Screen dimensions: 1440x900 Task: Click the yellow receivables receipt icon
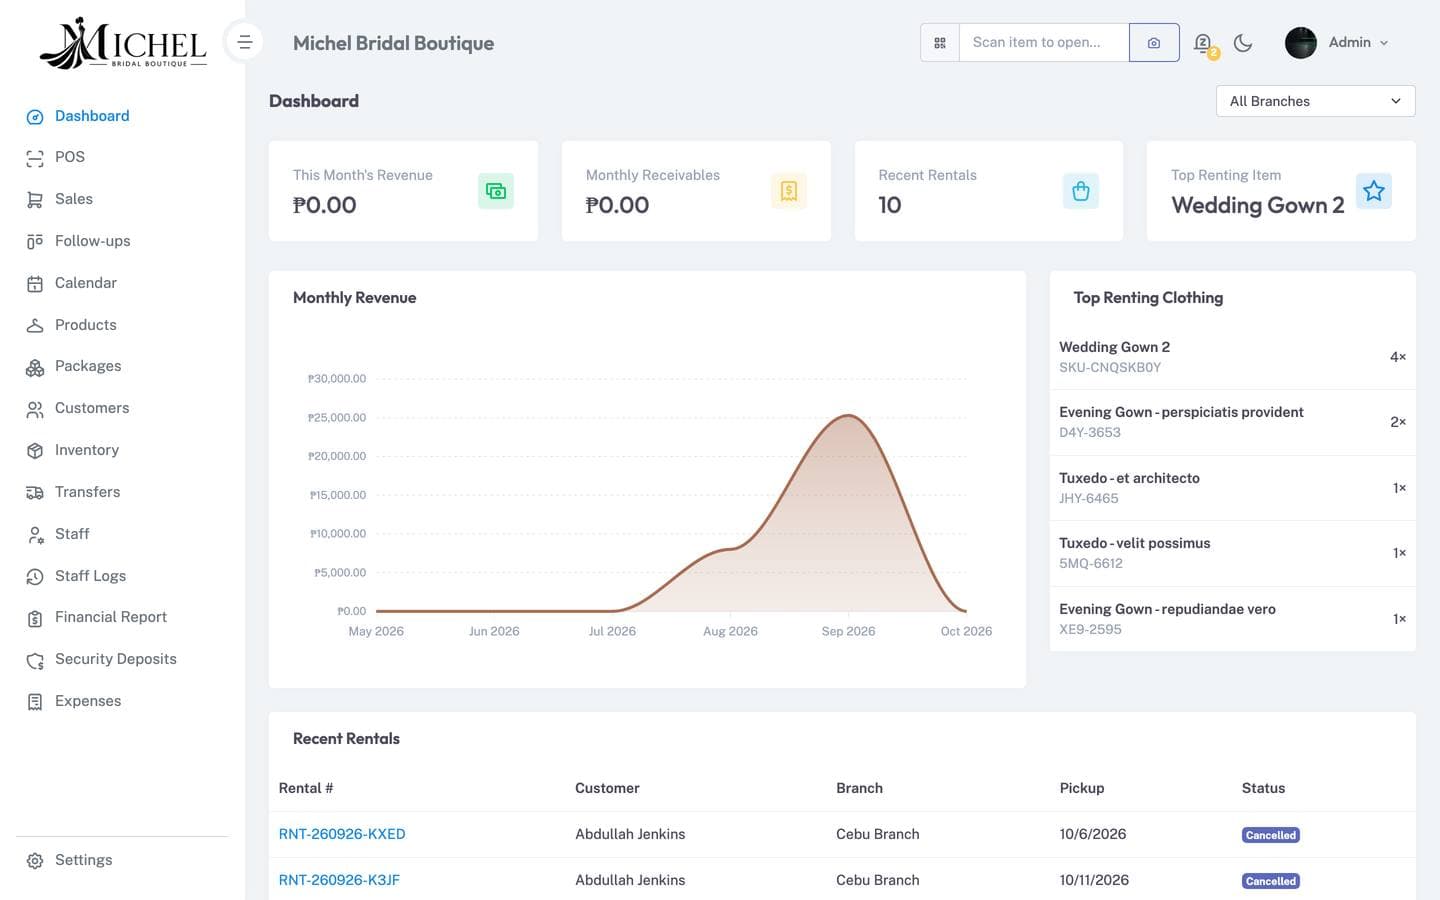click(789, 191)
